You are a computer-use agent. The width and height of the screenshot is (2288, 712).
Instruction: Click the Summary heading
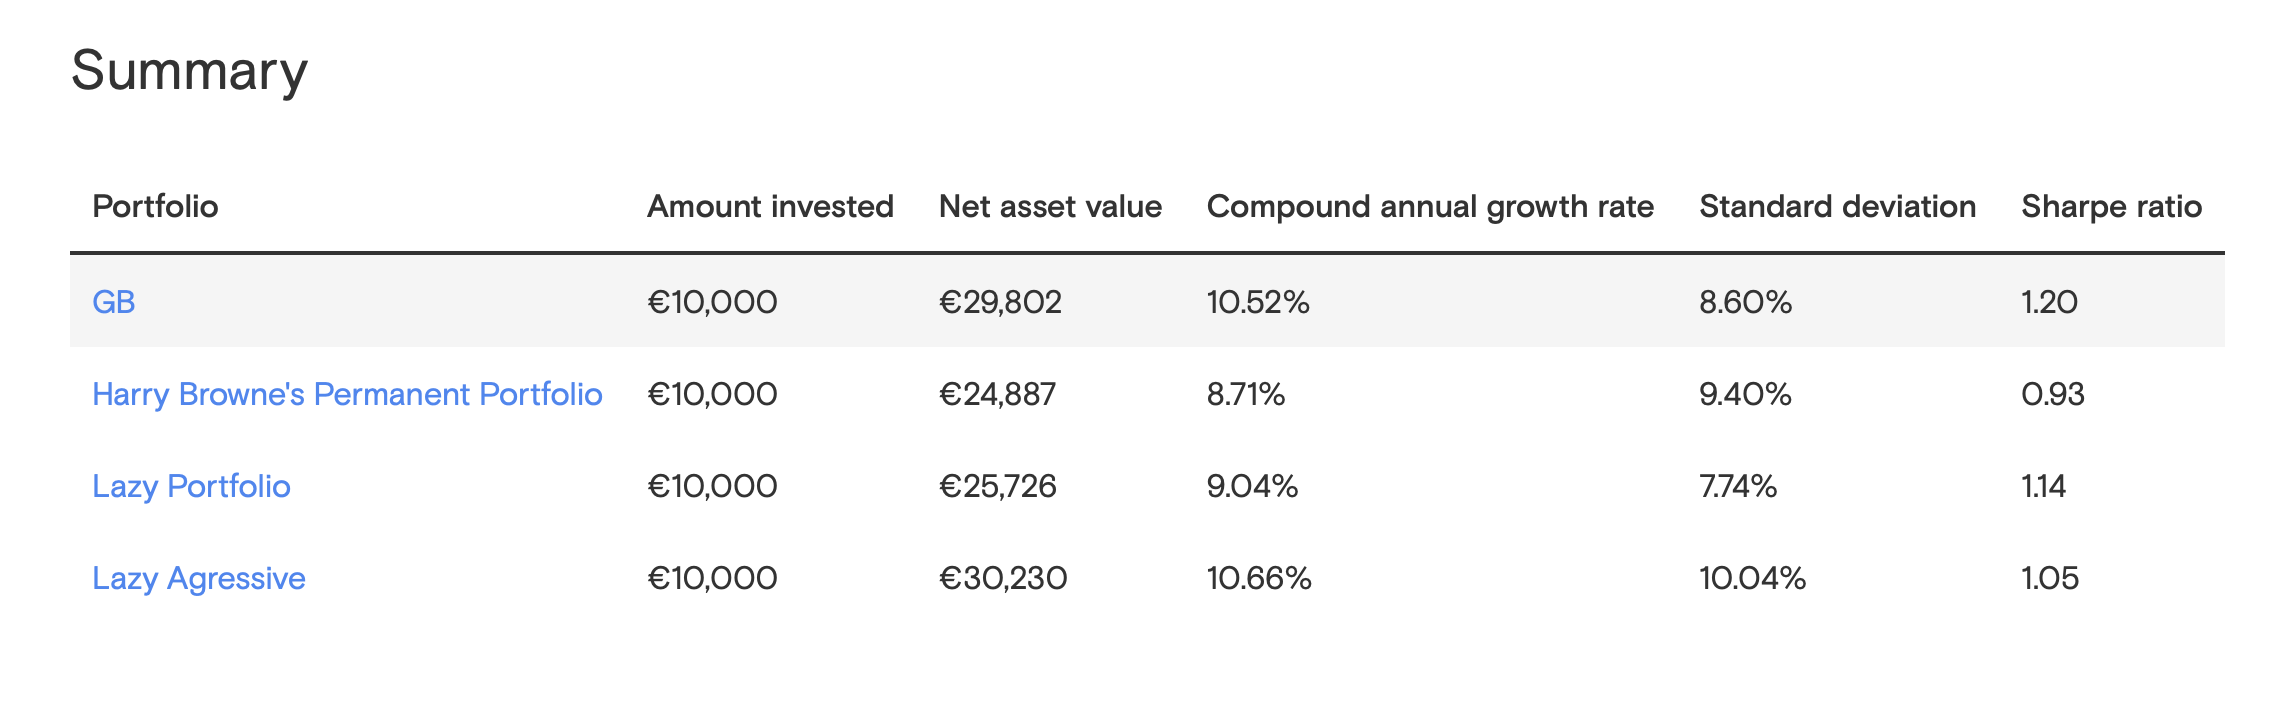click(x=189, y=71)
